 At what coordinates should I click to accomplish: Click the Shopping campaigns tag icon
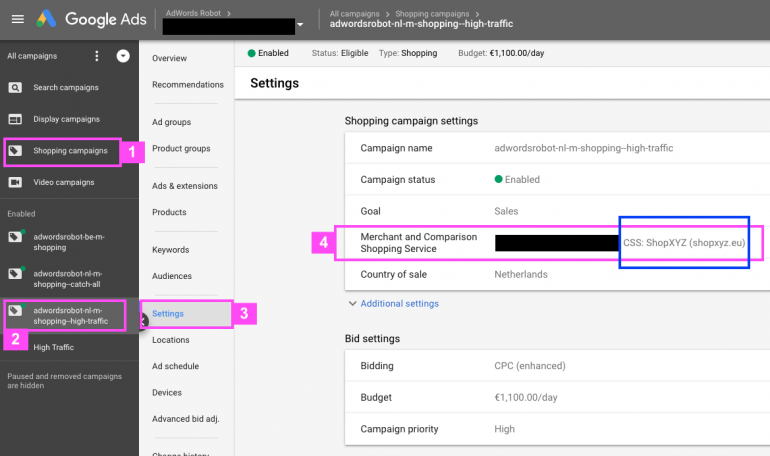[15, 150]
